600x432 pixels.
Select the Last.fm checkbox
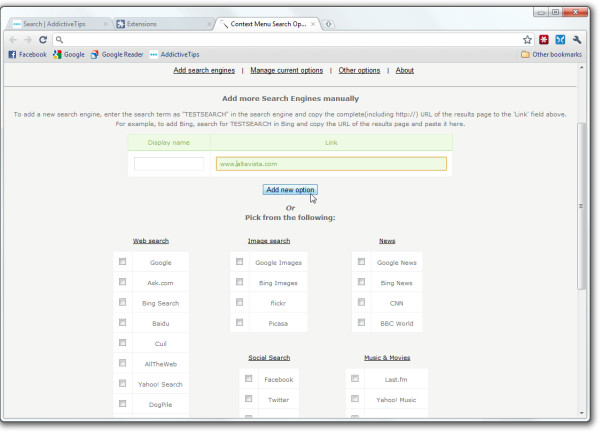(355, 378)
